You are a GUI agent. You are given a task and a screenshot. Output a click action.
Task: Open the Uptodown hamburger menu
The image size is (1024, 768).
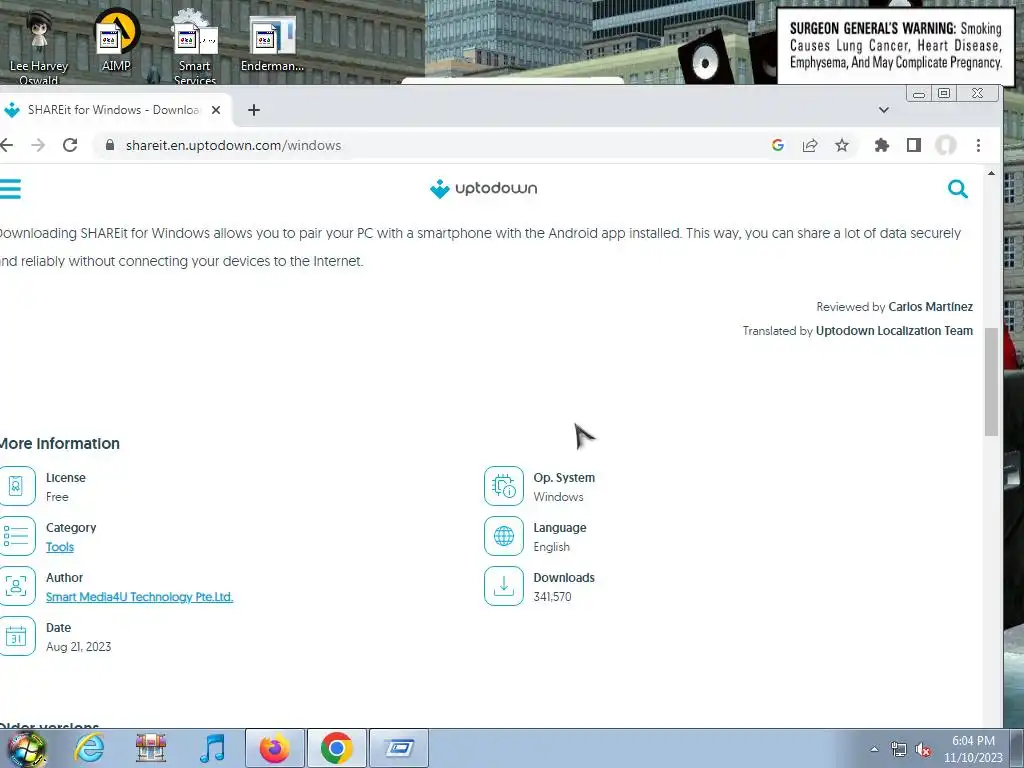10,189
